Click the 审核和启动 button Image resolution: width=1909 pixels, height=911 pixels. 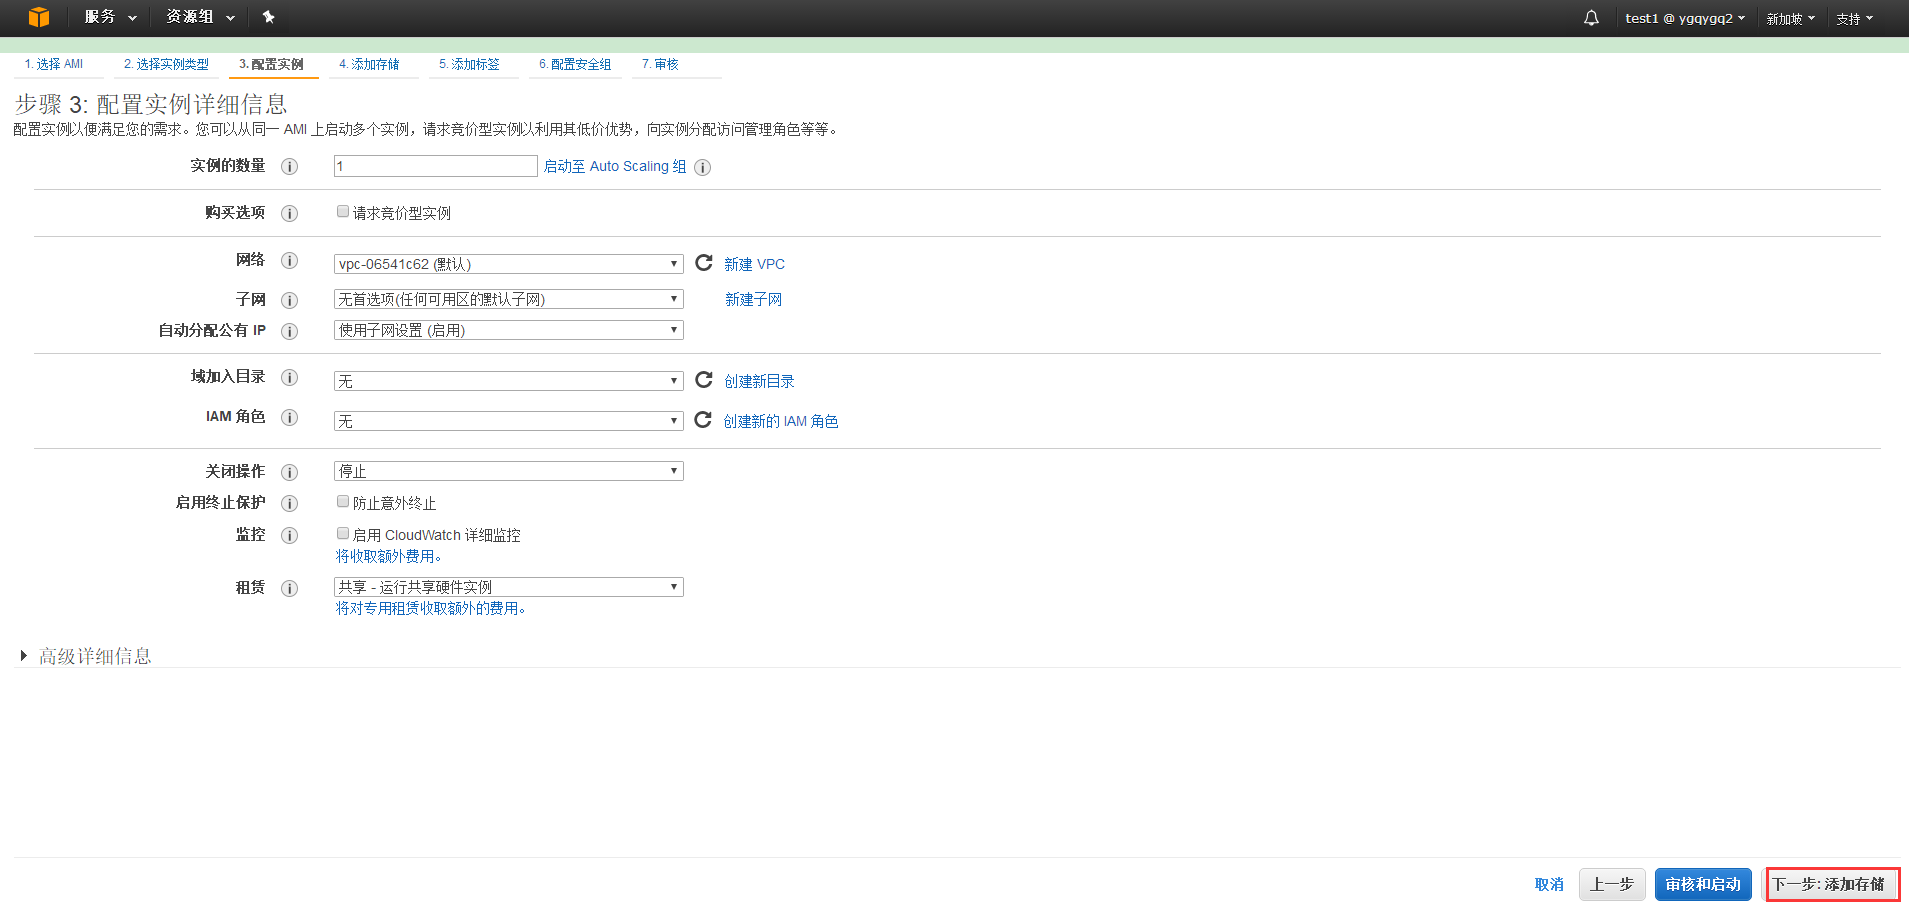point(1703,884)
